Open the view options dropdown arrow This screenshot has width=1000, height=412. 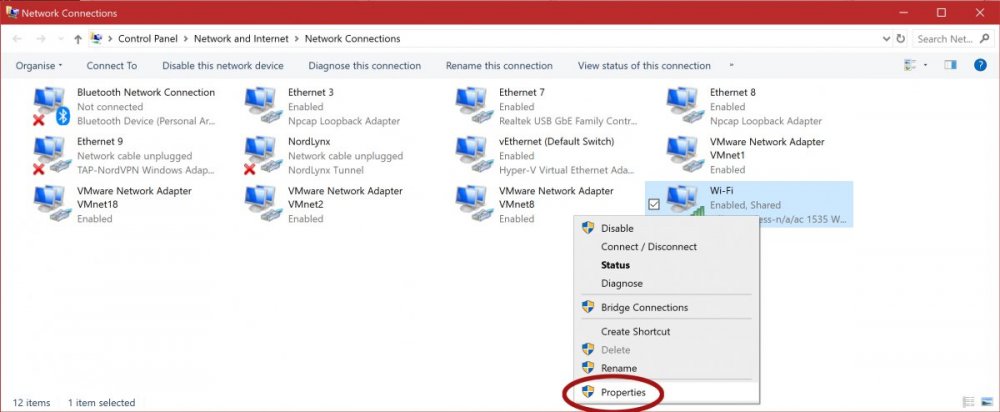[925, 65]
